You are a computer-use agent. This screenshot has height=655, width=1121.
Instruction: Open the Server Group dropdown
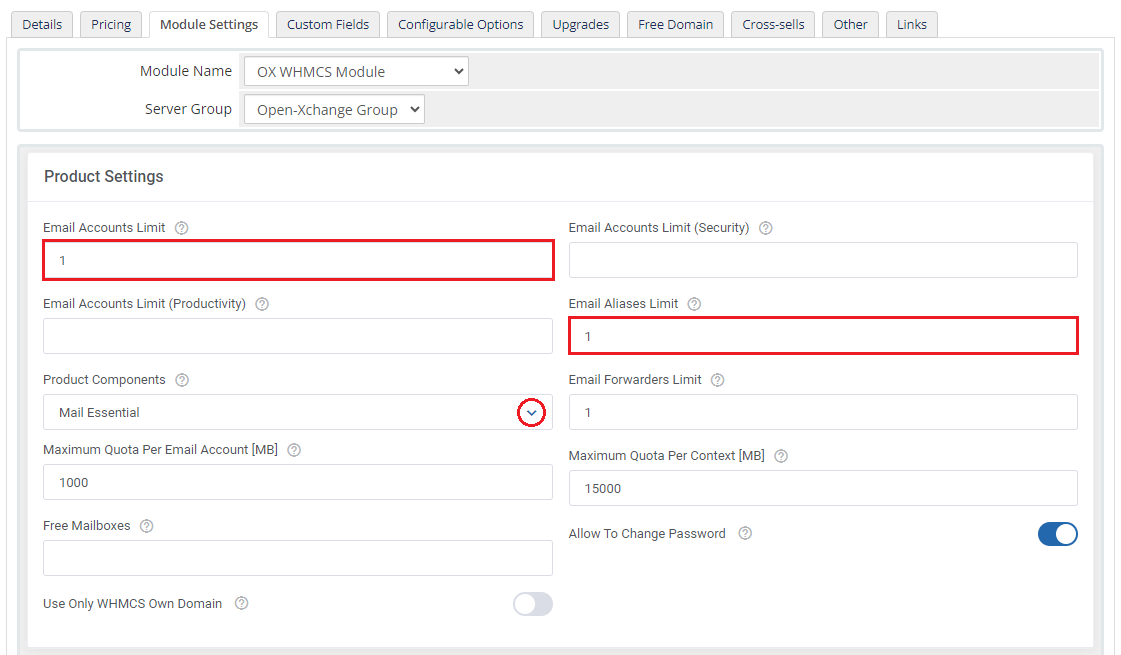coord(334,110)
